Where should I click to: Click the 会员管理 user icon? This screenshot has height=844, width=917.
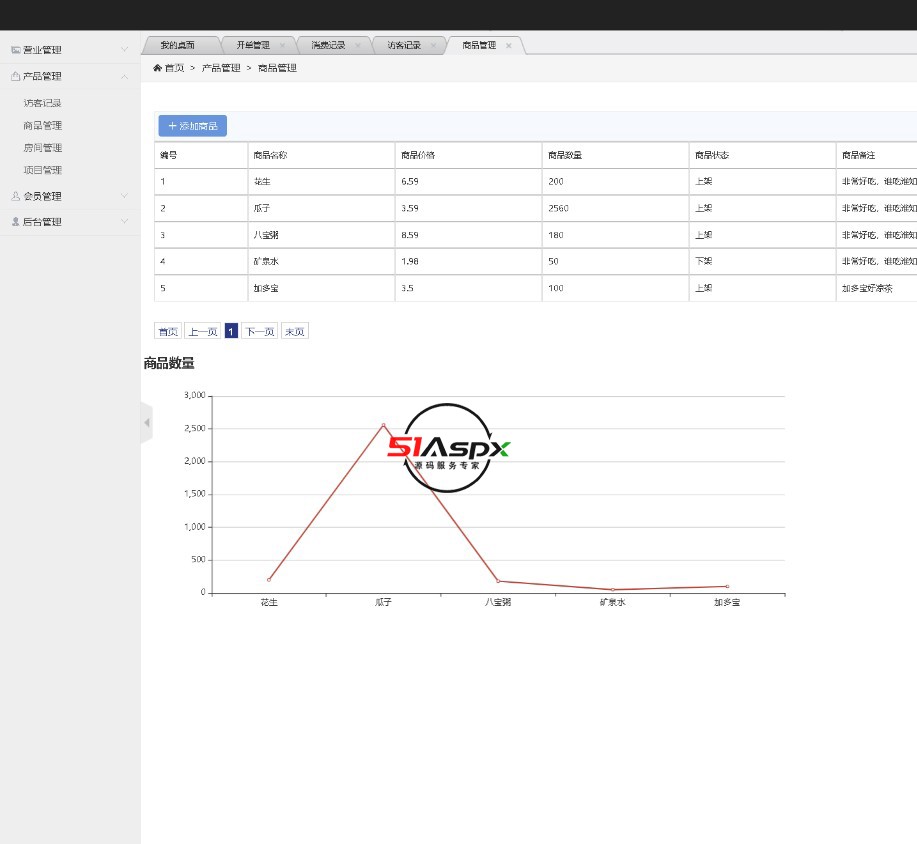pyautogui.click(x=15, y=196)
